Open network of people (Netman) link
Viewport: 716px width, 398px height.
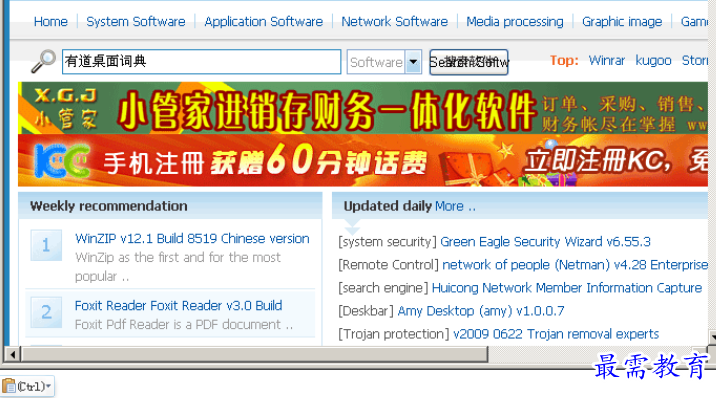click(x=575, y=265)
